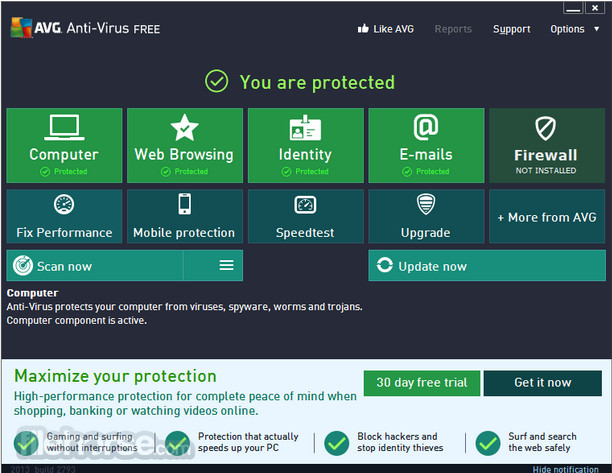Screen dimensions: 612x473
Task: Click the 'Computer component is active.' text
Action: [x=76, y=320]
